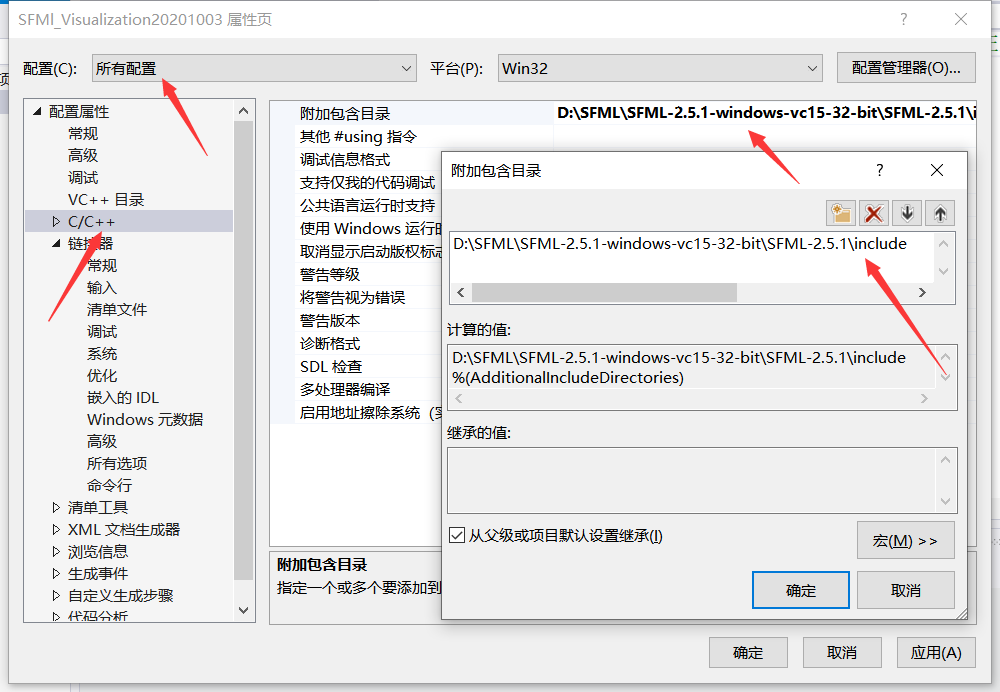Move line down with the down arrow icon
The width and height of the screenshot is (1000, 692).
click(907, 213)
